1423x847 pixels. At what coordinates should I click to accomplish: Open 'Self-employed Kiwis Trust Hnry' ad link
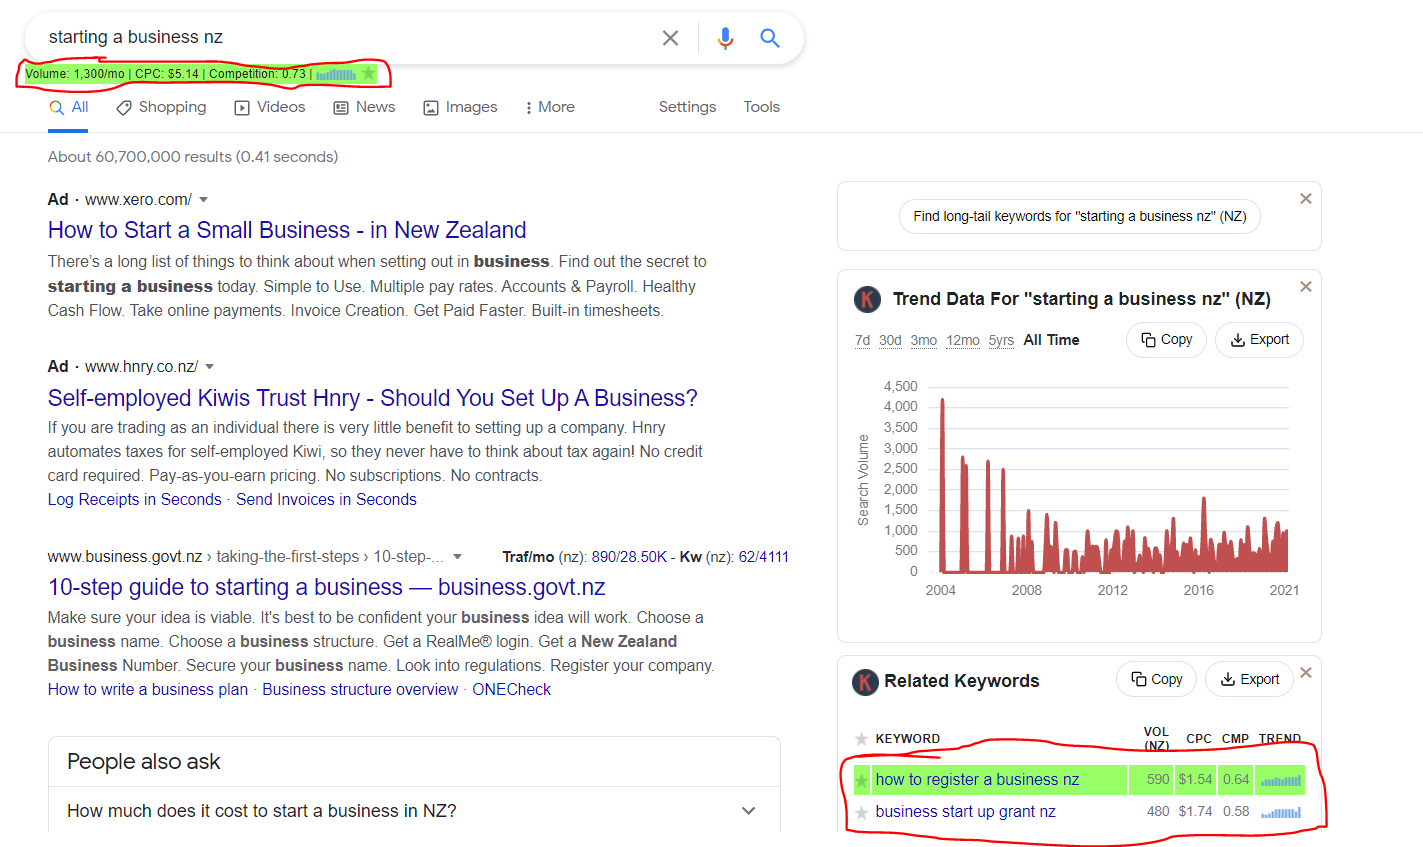373,398
